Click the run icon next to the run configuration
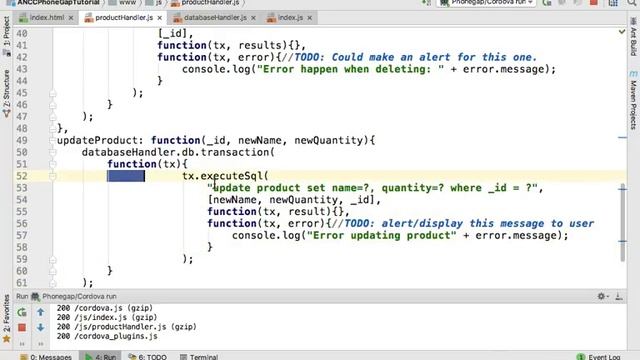 [x=547, y=3]
